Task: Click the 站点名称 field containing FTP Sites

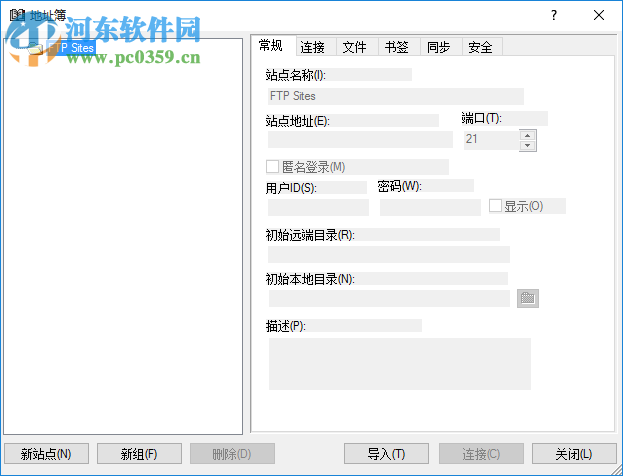Action: [396, 96]
